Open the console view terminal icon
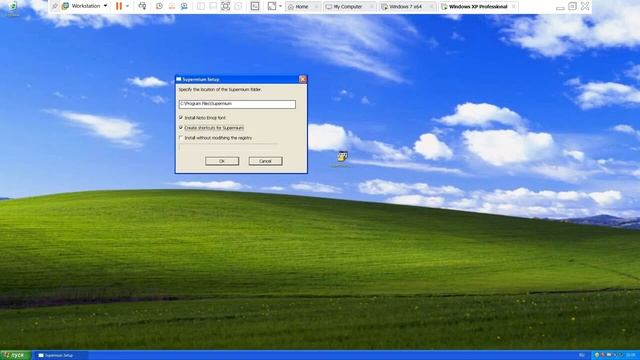 point(255,6)
